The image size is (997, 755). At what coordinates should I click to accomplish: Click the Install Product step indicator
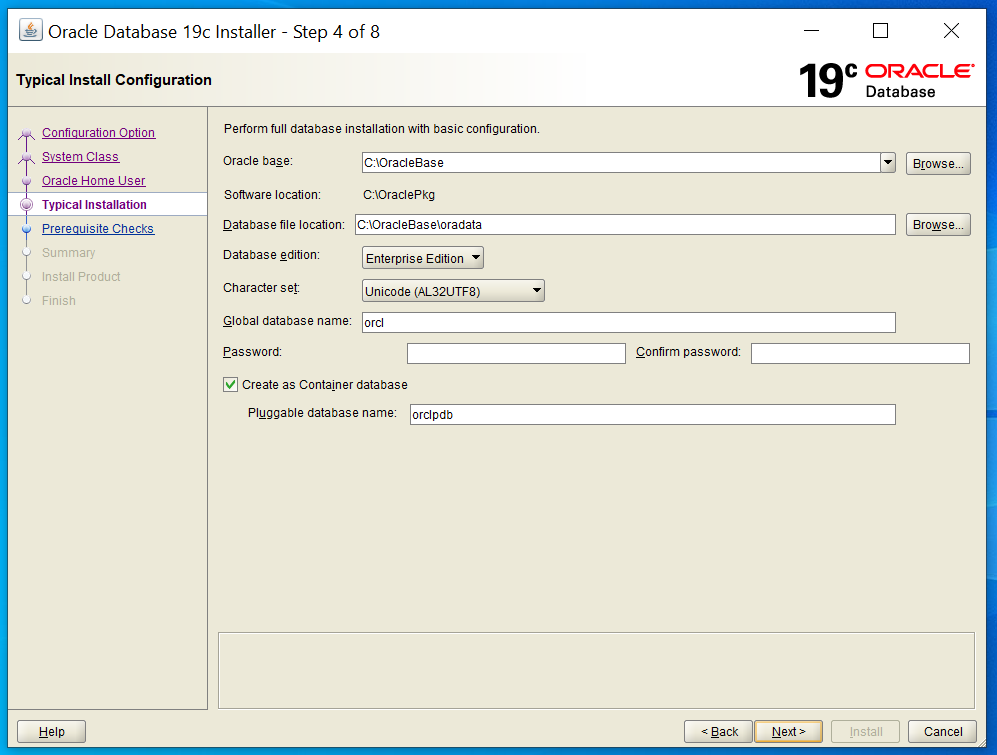(x=27, y=276)
